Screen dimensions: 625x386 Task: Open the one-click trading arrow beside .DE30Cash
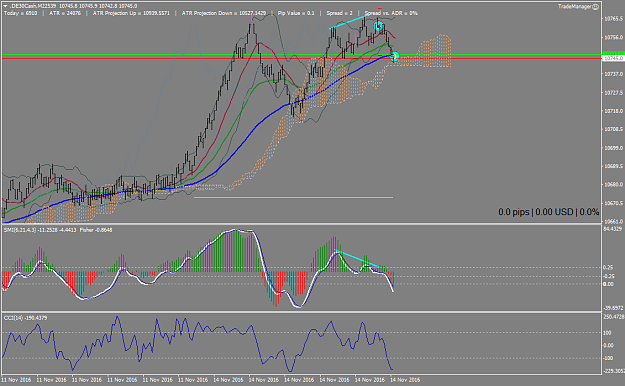pyautogui.click(x=5, y=6)
